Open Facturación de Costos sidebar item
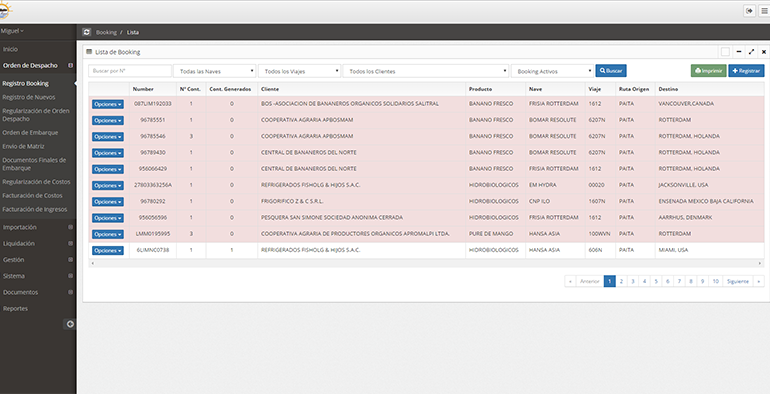The height and width of the screenshot is (394, 770). click(32, 196)
